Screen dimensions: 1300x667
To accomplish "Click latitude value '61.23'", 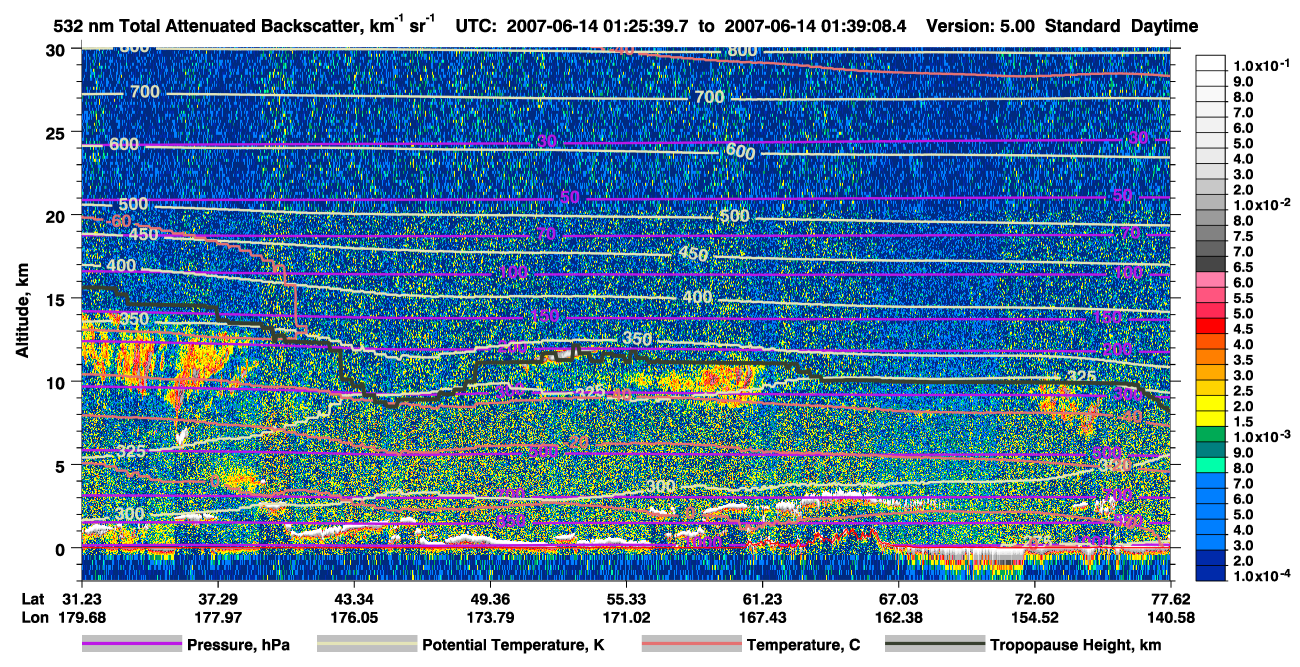I will click(x=761, y=597).
